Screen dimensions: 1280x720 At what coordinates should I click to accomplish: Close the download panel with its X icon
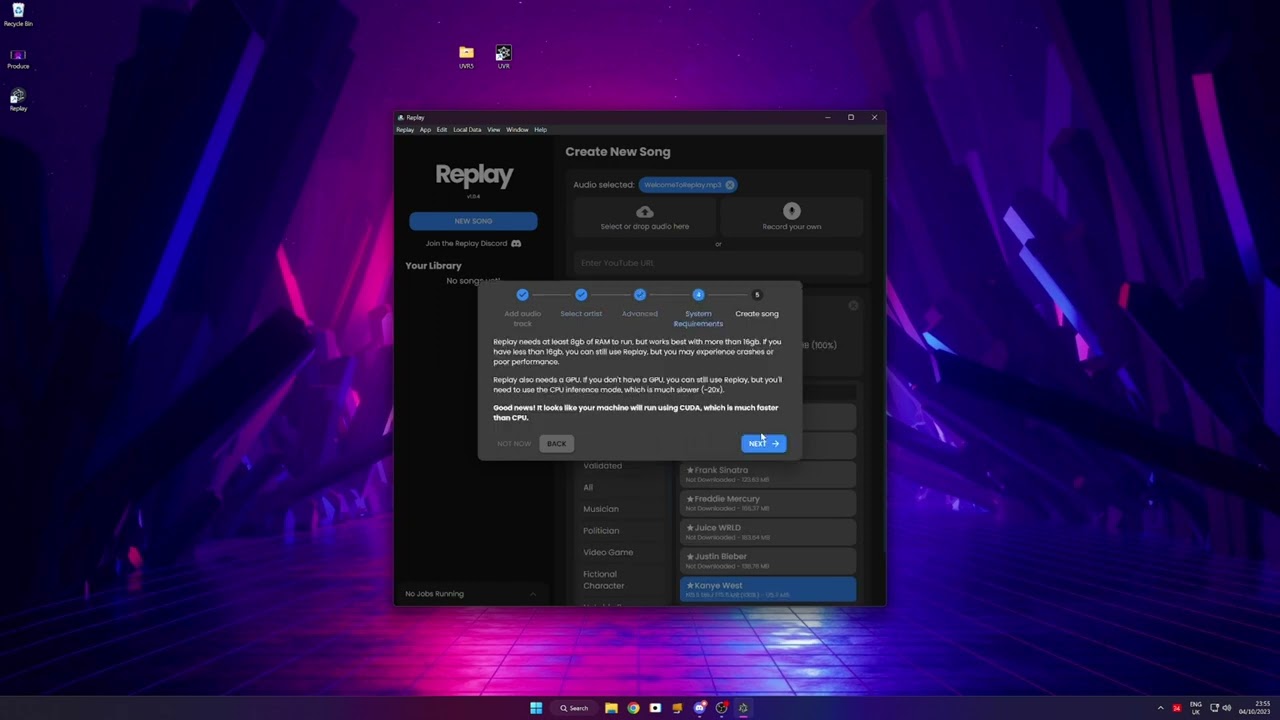(x=853, y=305)
